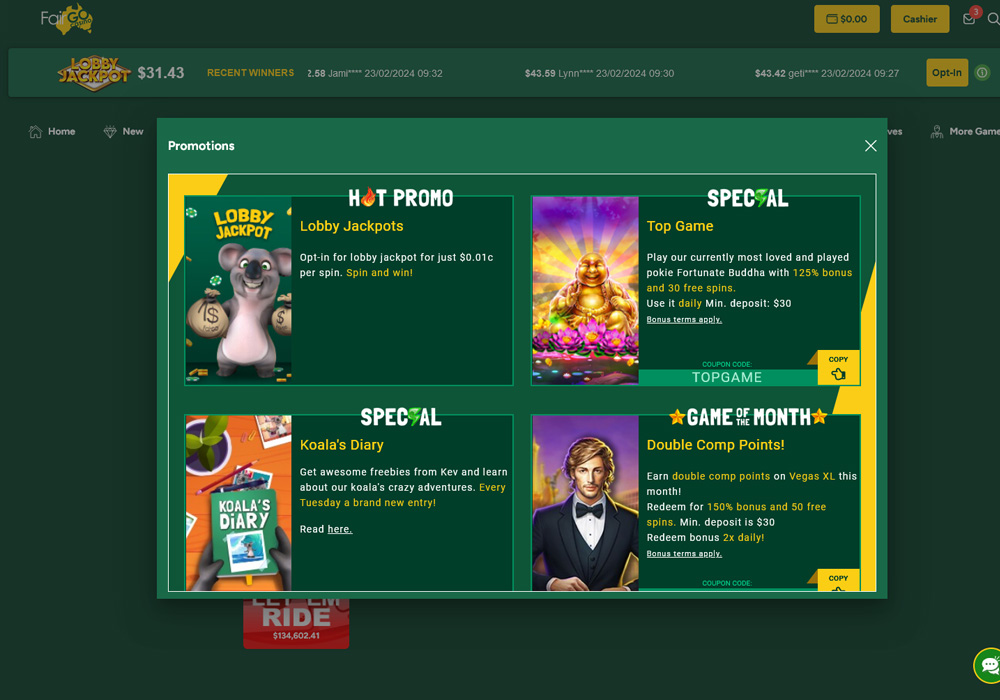
Task: Click the Lynn**** $43.59 winner entry
Action: (599, 73)
